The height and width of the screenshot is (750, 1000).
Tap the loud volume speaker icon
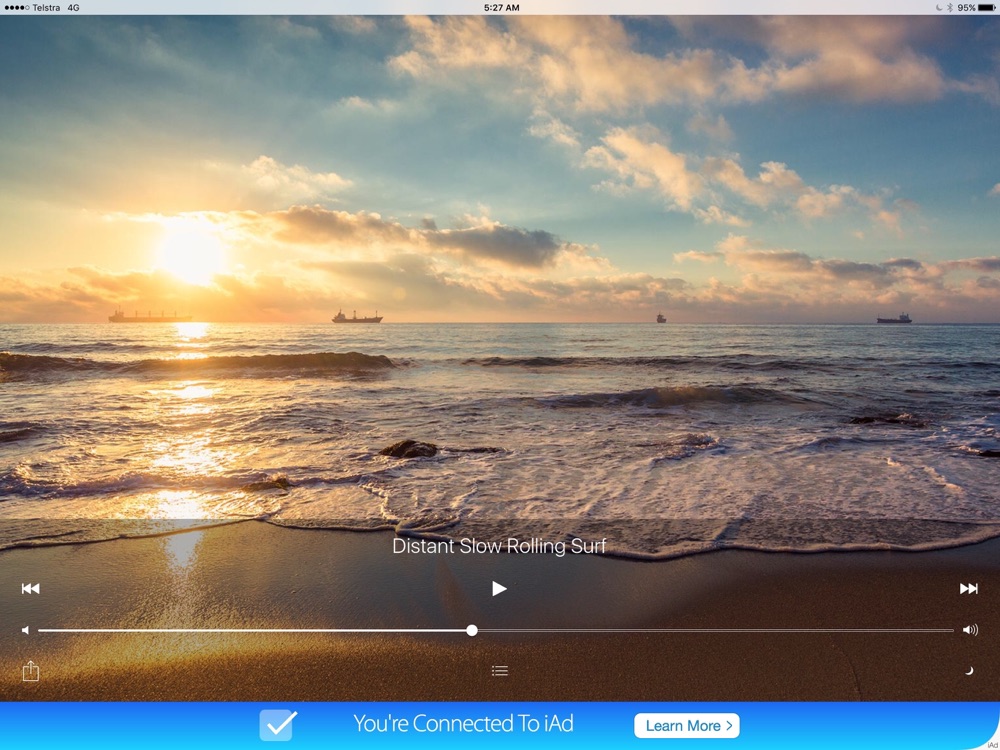(x=970, y=630)
